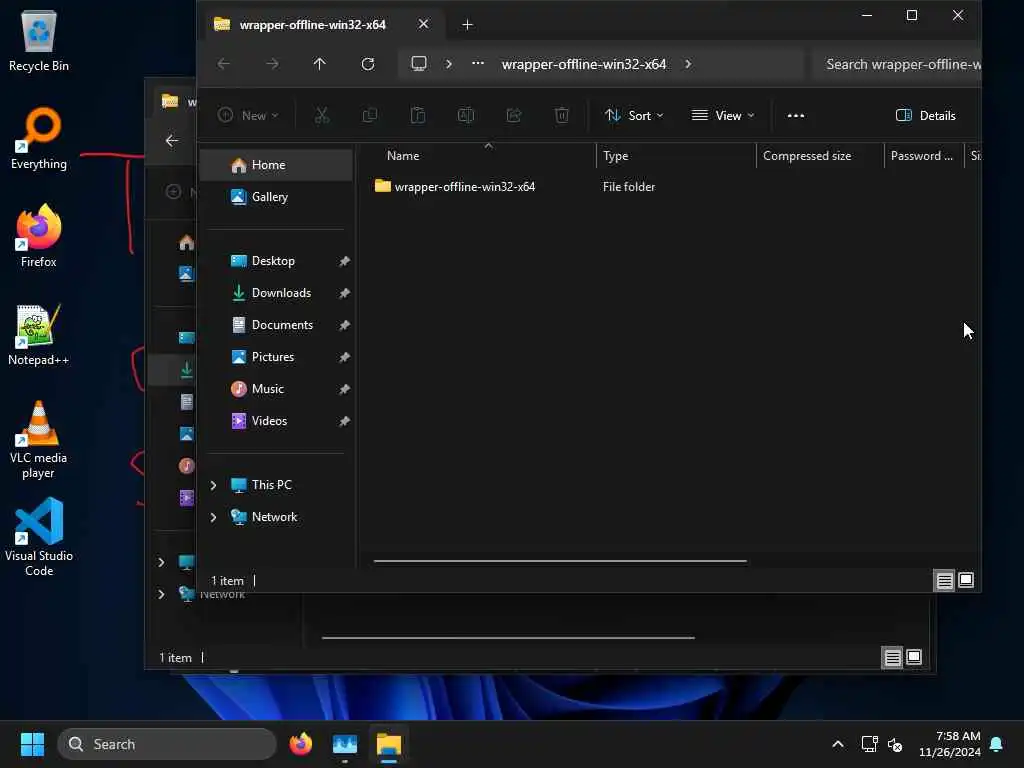Open See more ellipsis in toolbar
This screenshot has height=768, width=1024.
pyautogui.click(x=795, y=116)
